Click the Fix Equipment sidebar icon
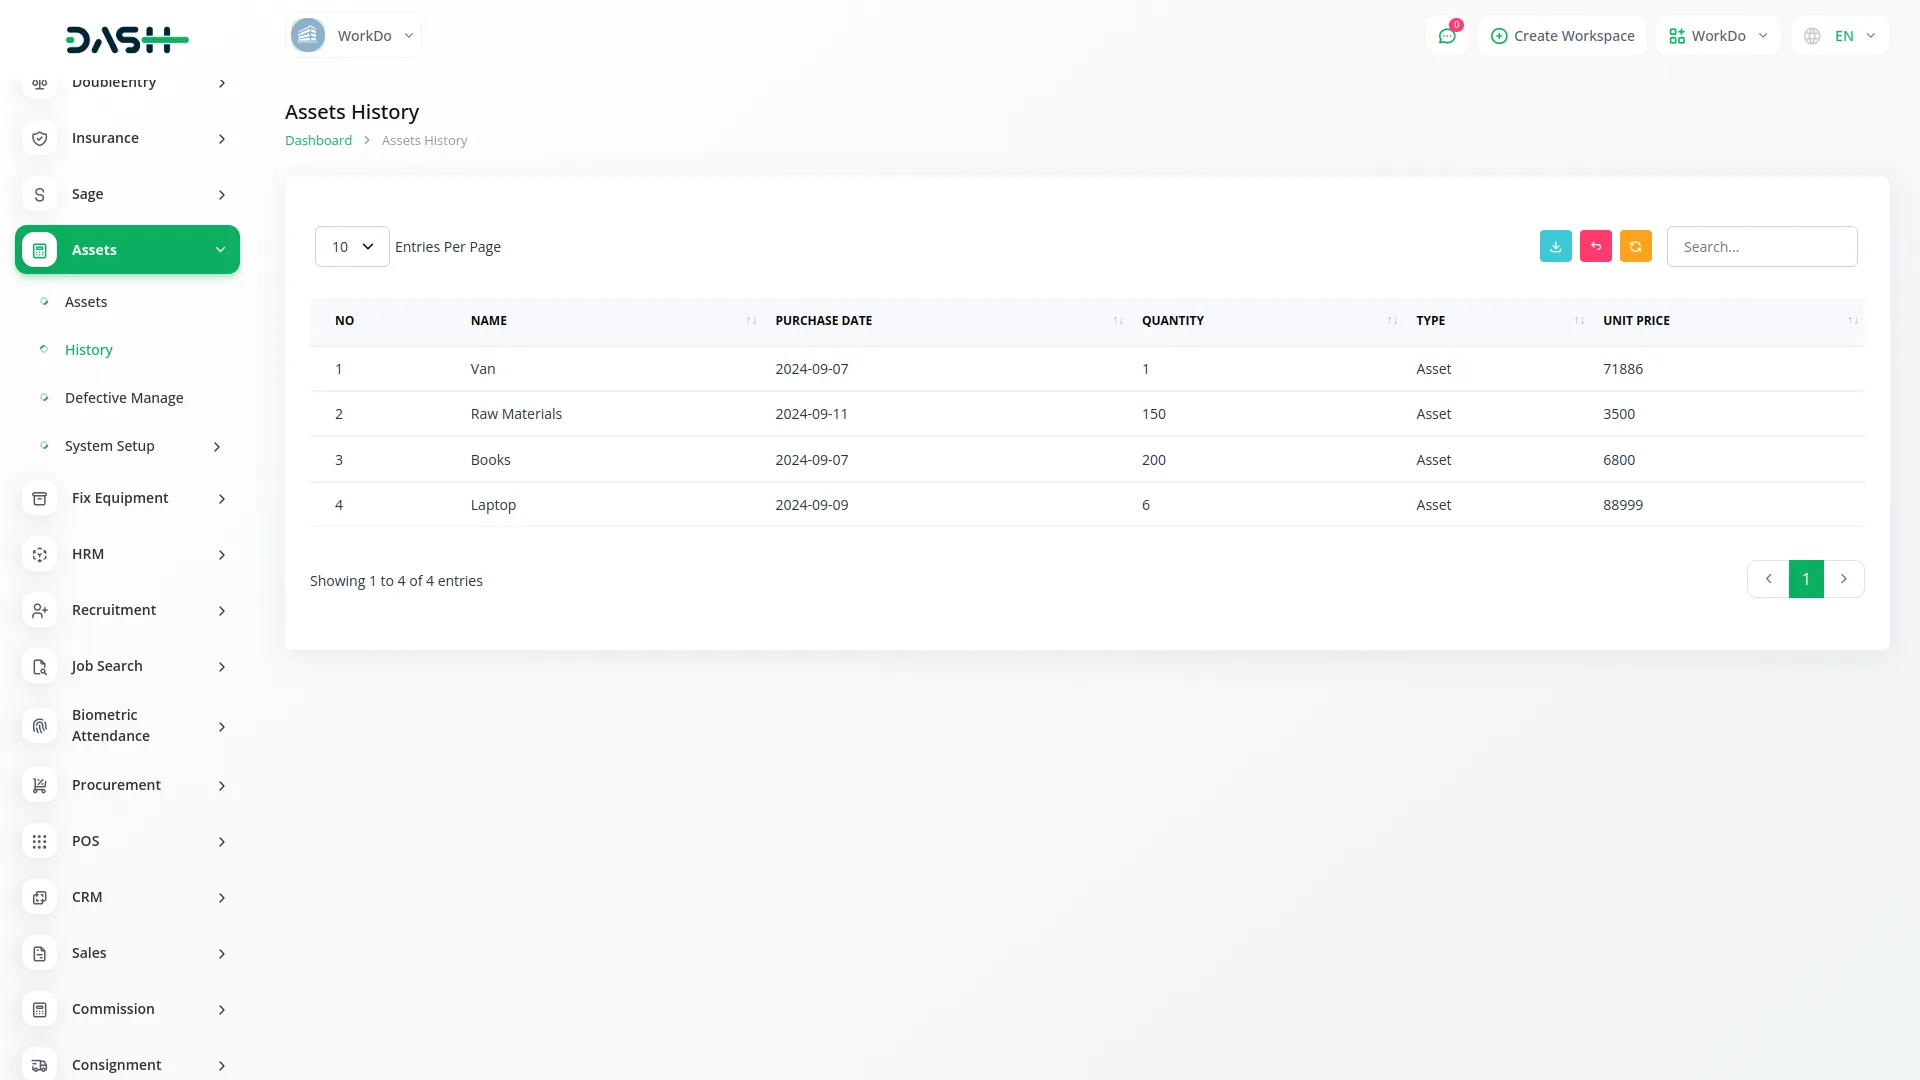The height and width of the screenshot is (1080, 1920). (x=39, y=497)
